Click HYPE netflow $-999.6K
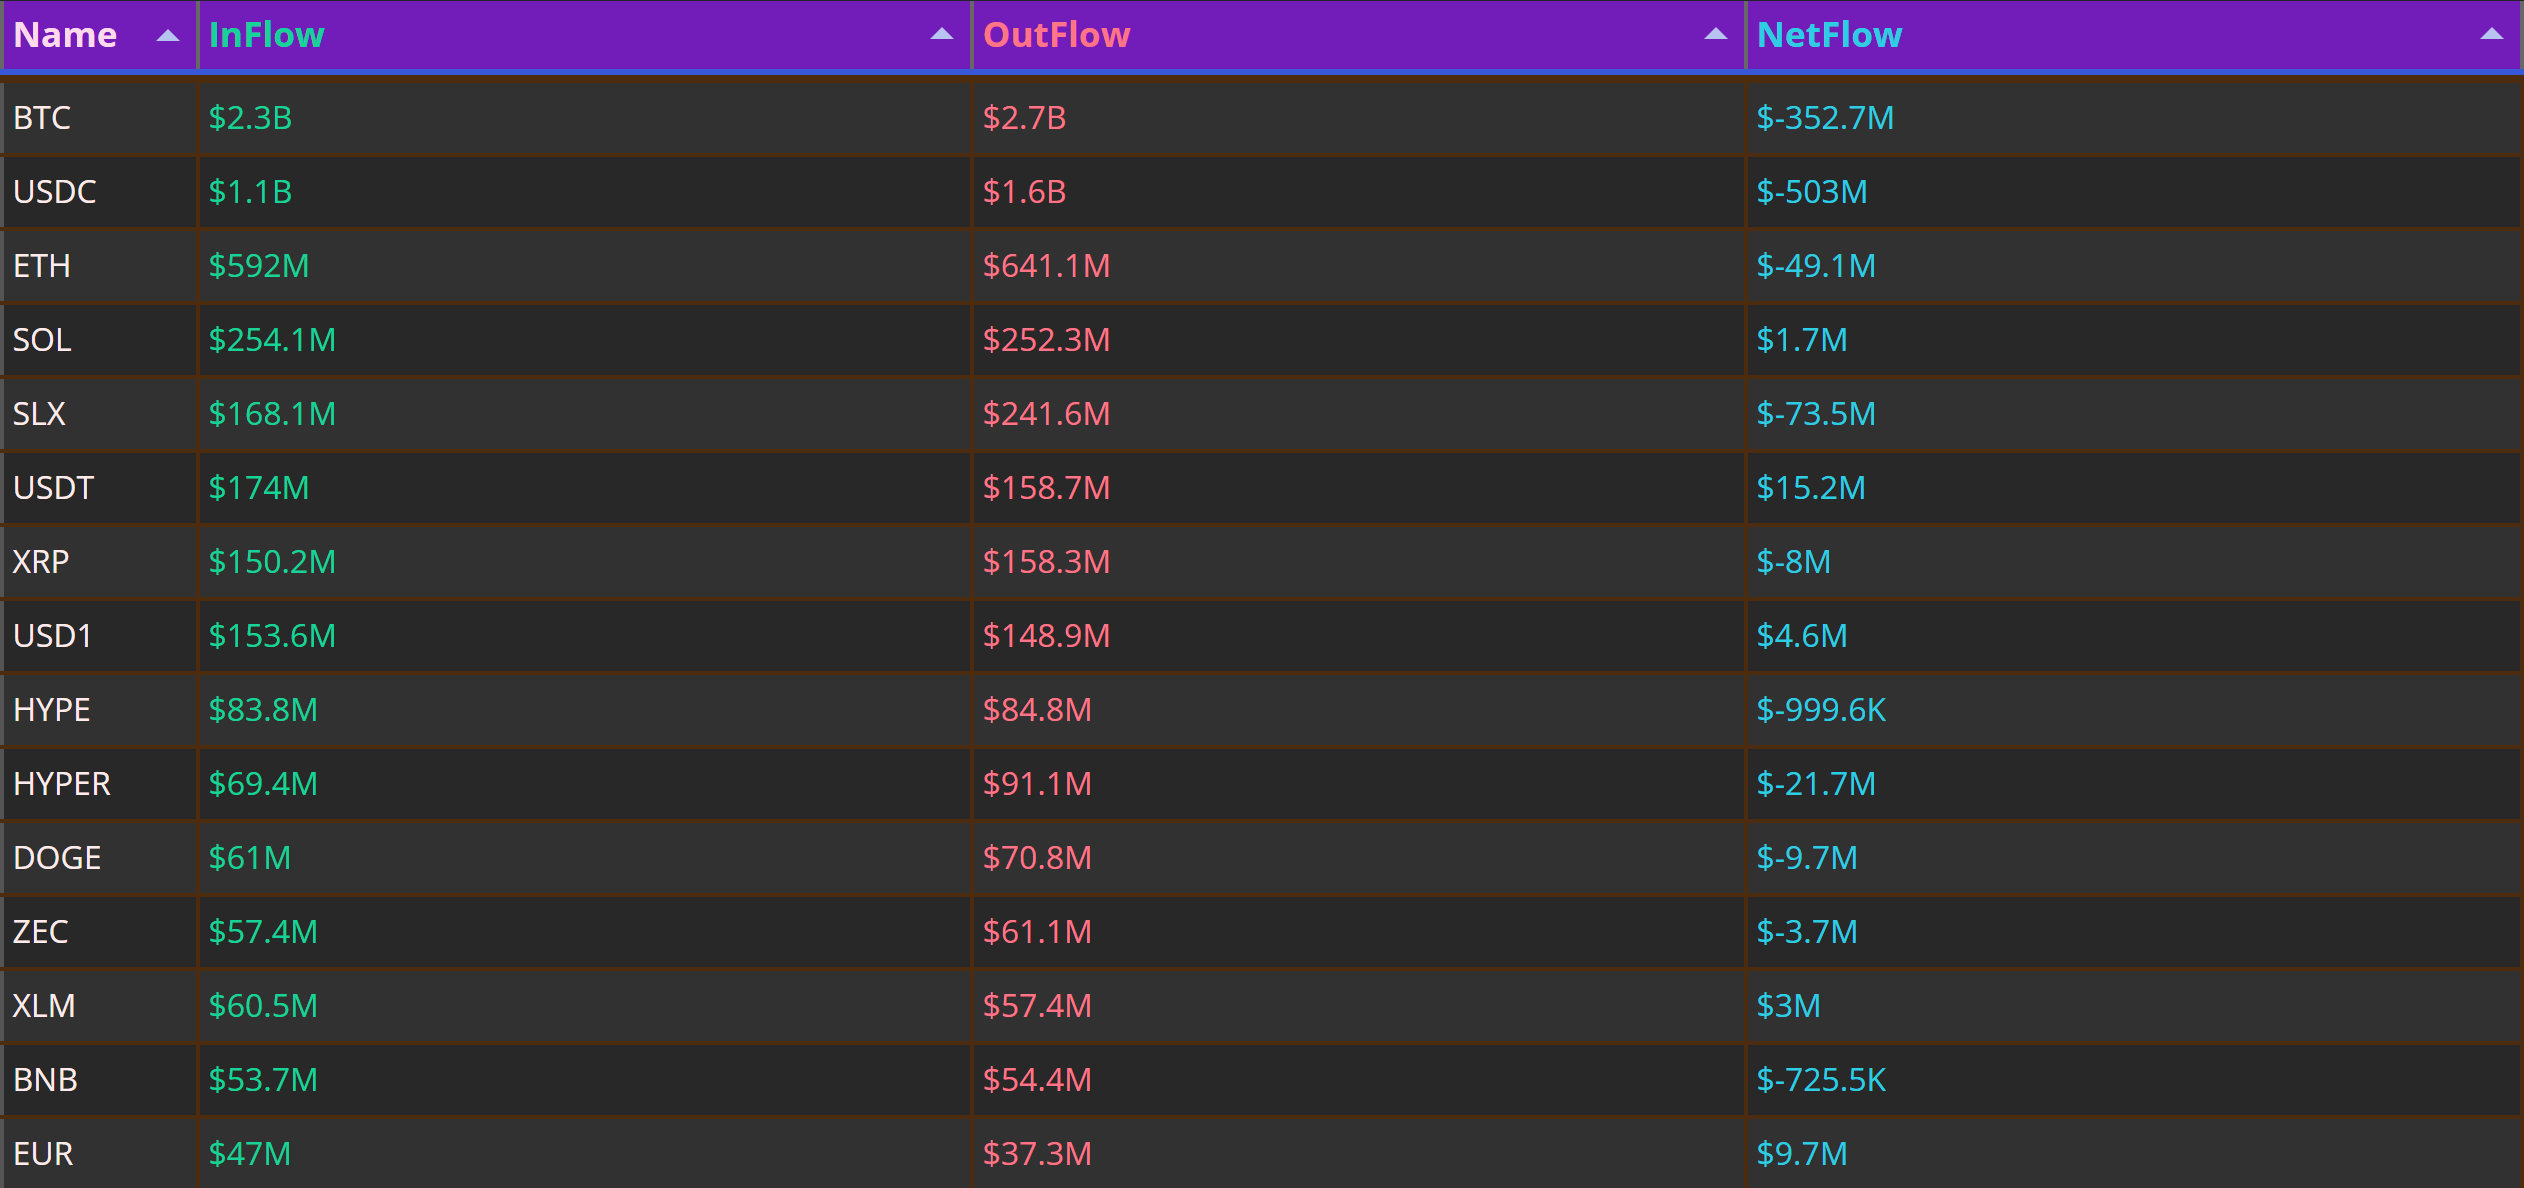 point(1821,710)
